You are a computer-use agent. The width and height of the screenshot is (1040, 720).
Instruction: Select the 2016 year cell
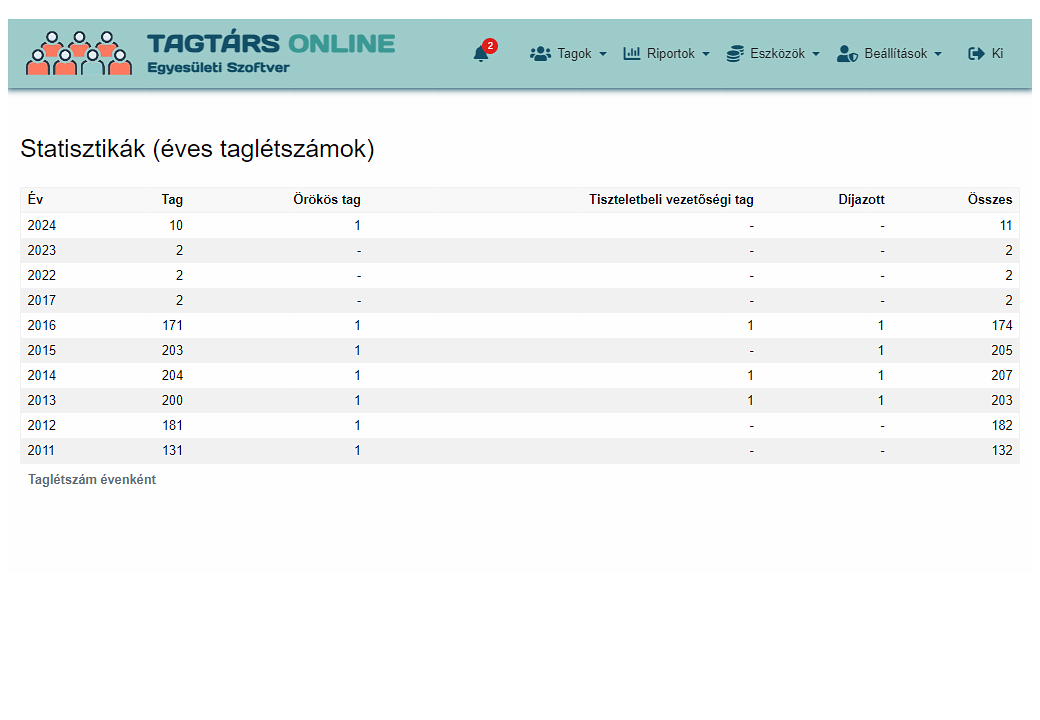tap(42, 326)
